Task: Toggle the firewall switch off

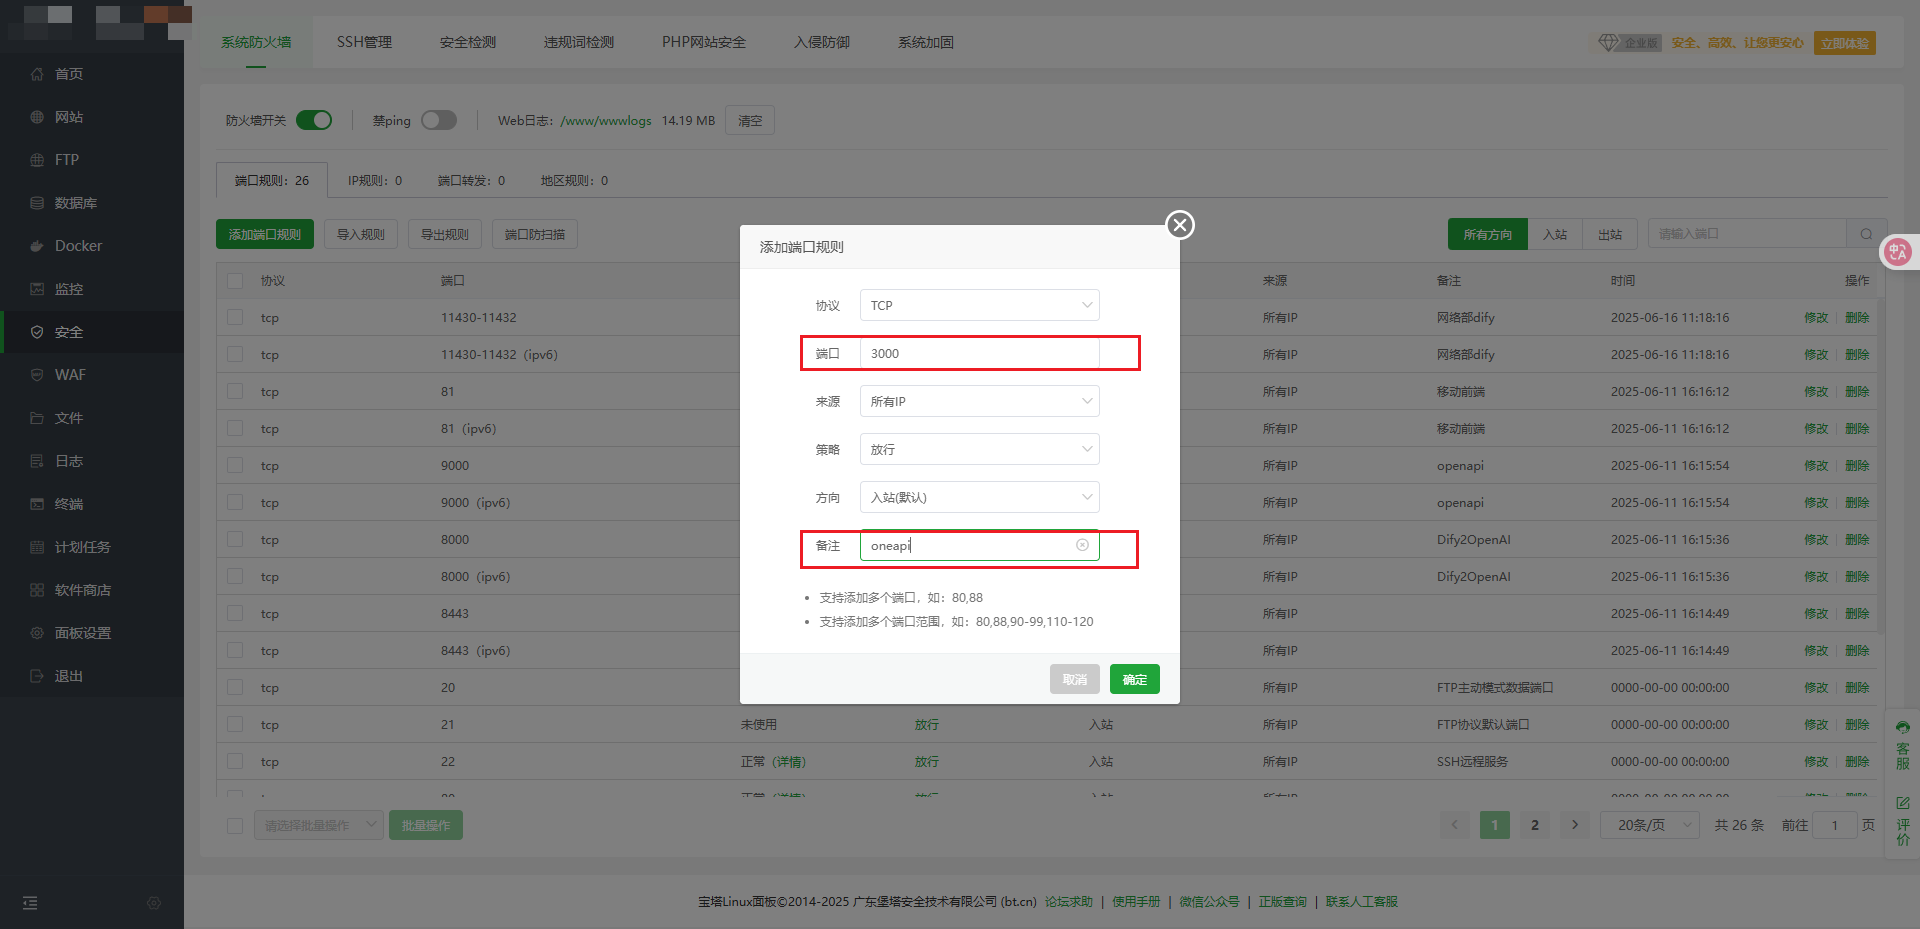Action: (x=314, y=120)
